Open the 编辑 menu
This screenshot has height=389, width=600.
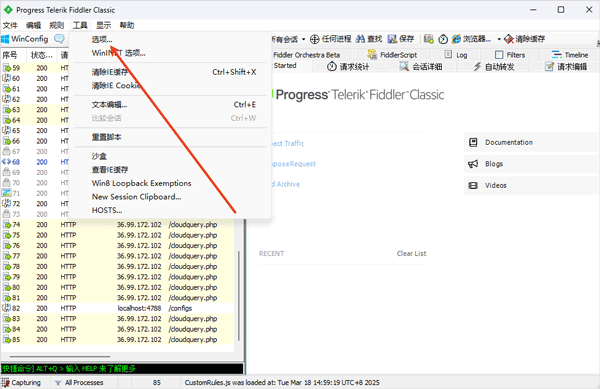pos(33,25)
